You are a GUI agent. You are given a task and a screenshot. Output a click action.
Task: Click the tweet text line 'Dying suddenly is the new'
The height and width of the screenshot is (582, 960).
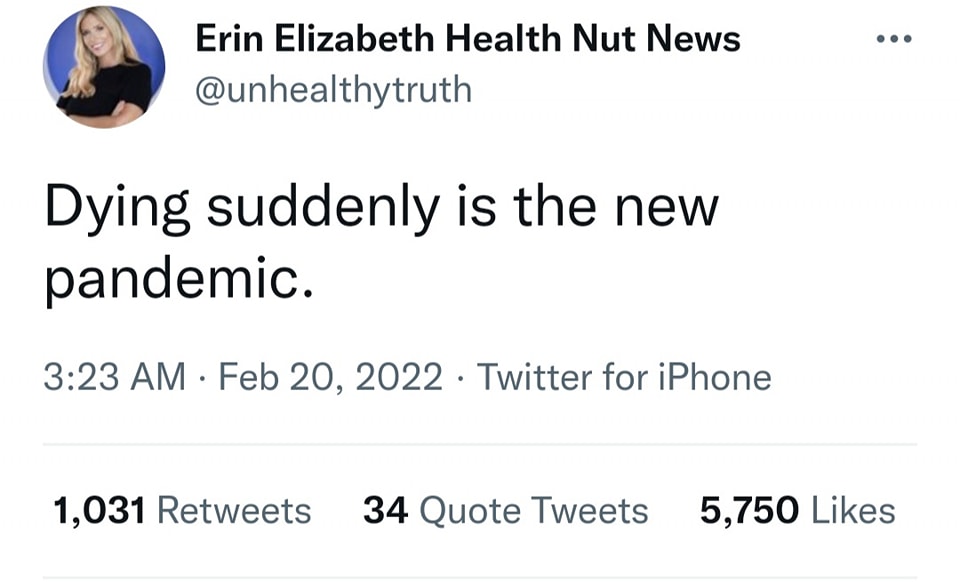pos(381,208)
